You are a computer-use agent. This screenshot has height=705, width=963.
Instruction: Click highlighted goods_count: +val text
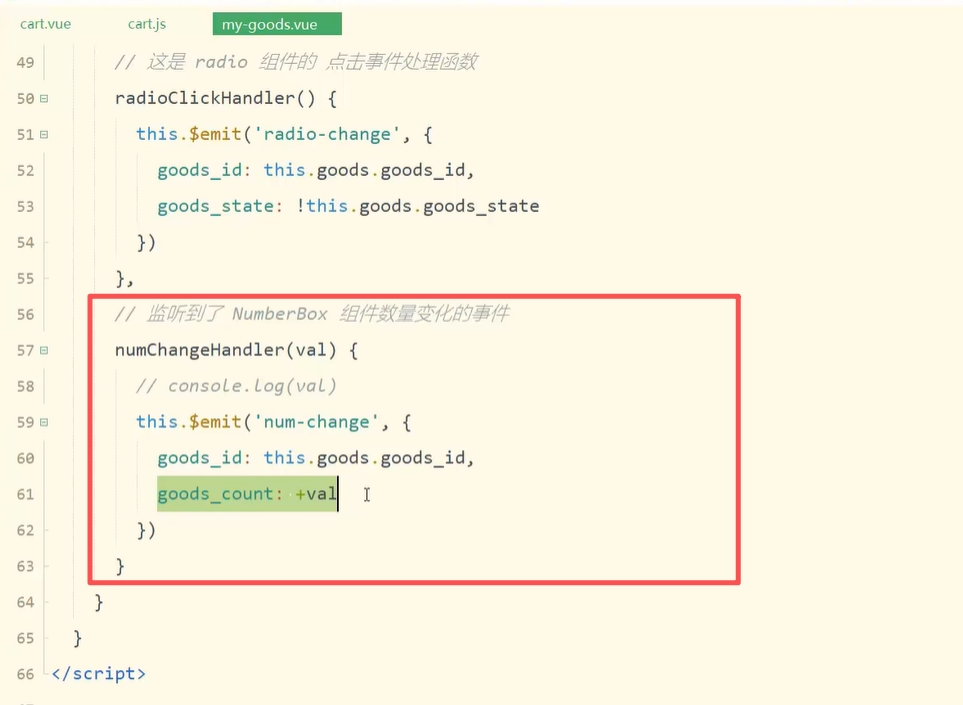[248, 494]
